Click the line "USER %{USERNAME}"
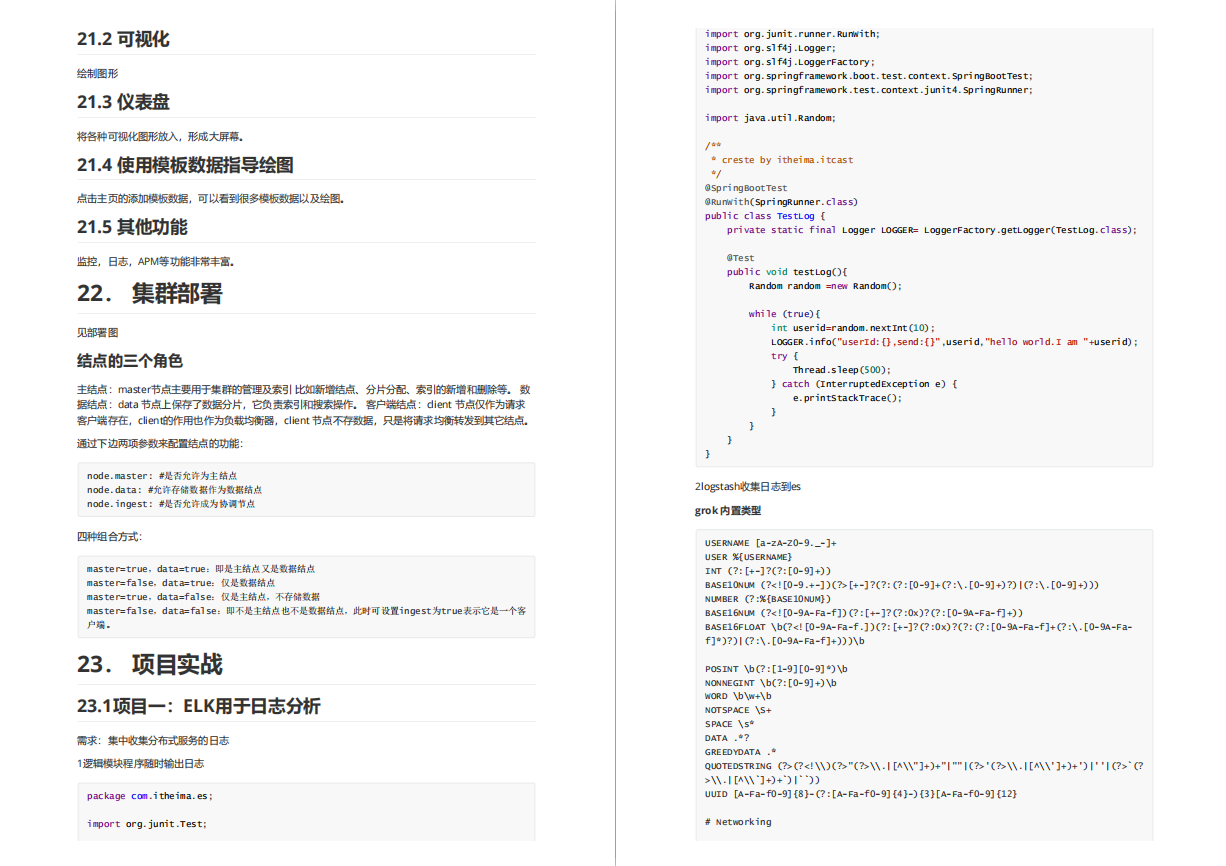Viewport: 1226px width, 866px height. click(x=749, y=557)
